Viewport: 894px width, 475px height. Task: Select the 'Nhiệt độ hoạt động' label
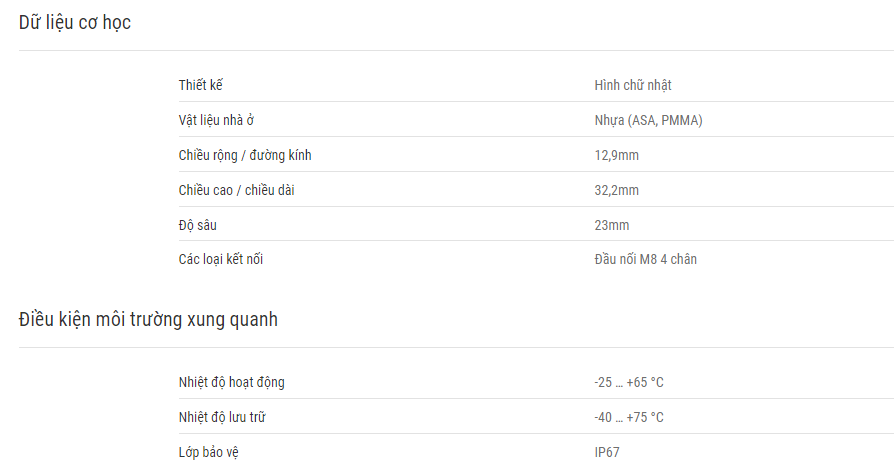pos(231,382)
